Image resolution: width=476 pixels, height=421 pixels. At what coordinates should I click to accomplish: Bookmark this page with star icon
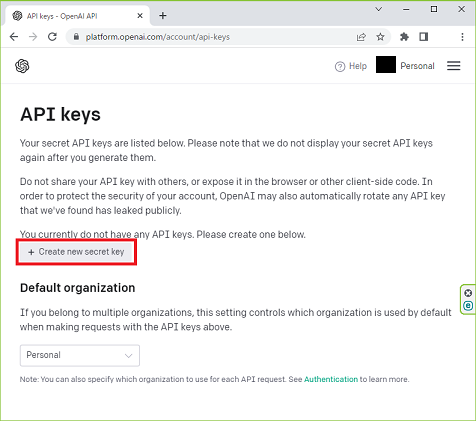pyautogui.click(x=380, y=37)
